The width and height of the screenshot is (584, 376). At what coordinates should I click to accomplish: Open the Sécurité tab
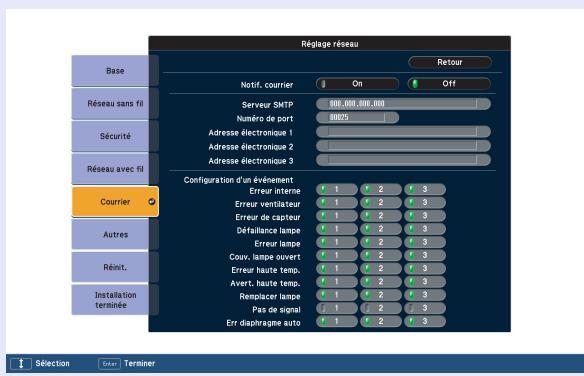[x=115, y=136]
